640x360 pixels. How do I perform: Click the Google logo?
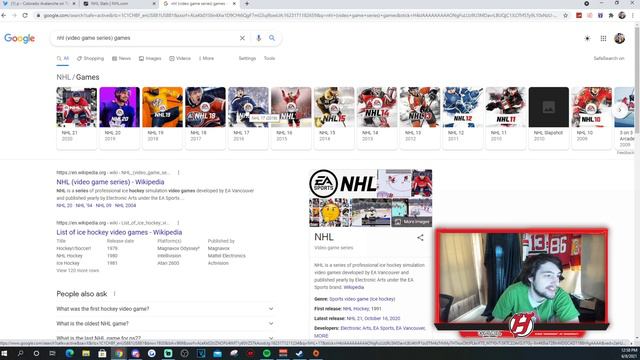(20, 38)
